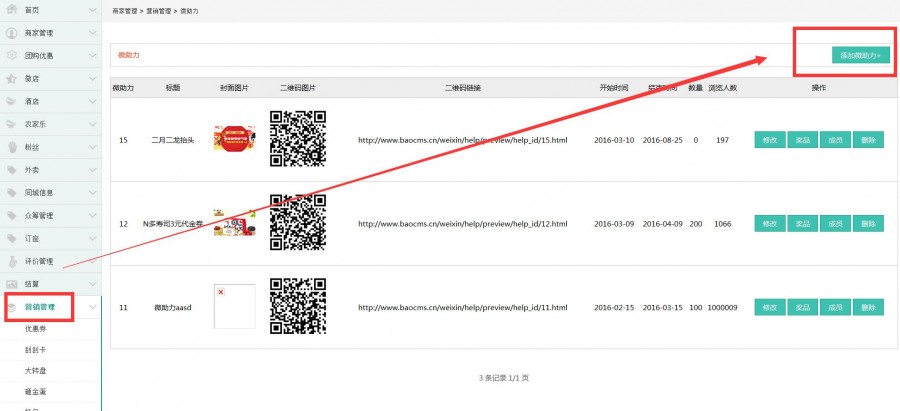Open the 大转盘 submenu item

point(36,371)
